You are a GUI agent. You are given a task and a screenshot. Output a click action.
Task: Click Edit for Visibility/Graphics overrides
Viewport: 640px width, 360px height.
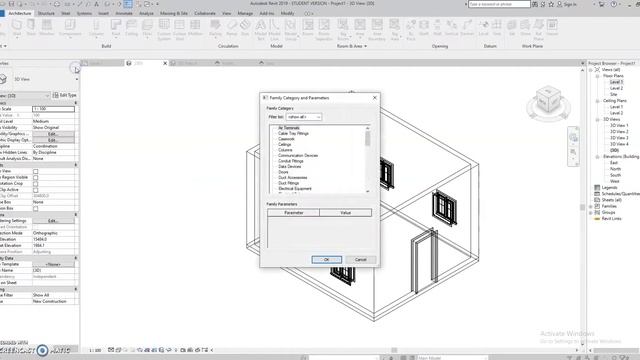point(53,134)
